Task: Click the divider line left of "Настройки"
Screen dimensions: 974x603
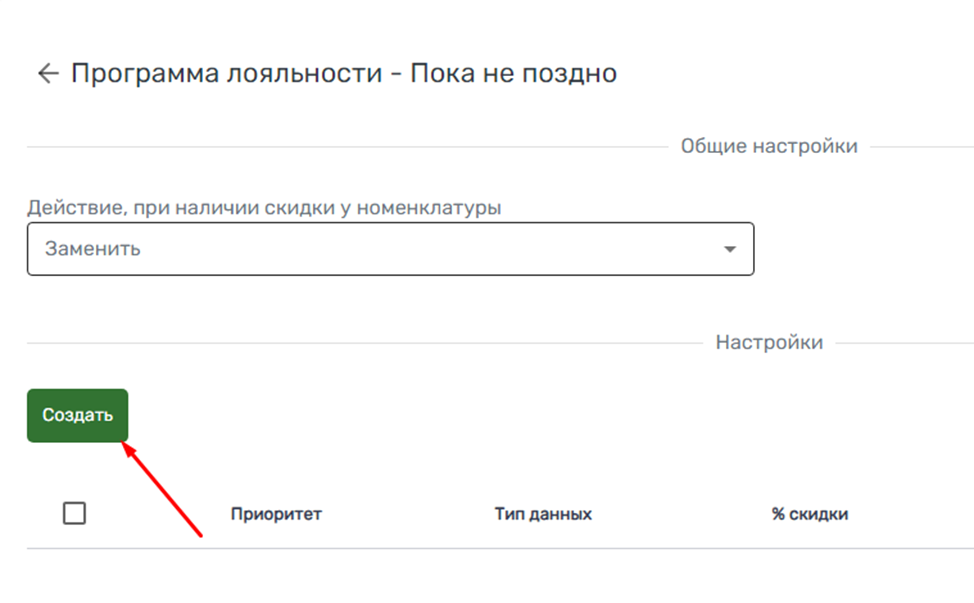Action: click(360, 343)
